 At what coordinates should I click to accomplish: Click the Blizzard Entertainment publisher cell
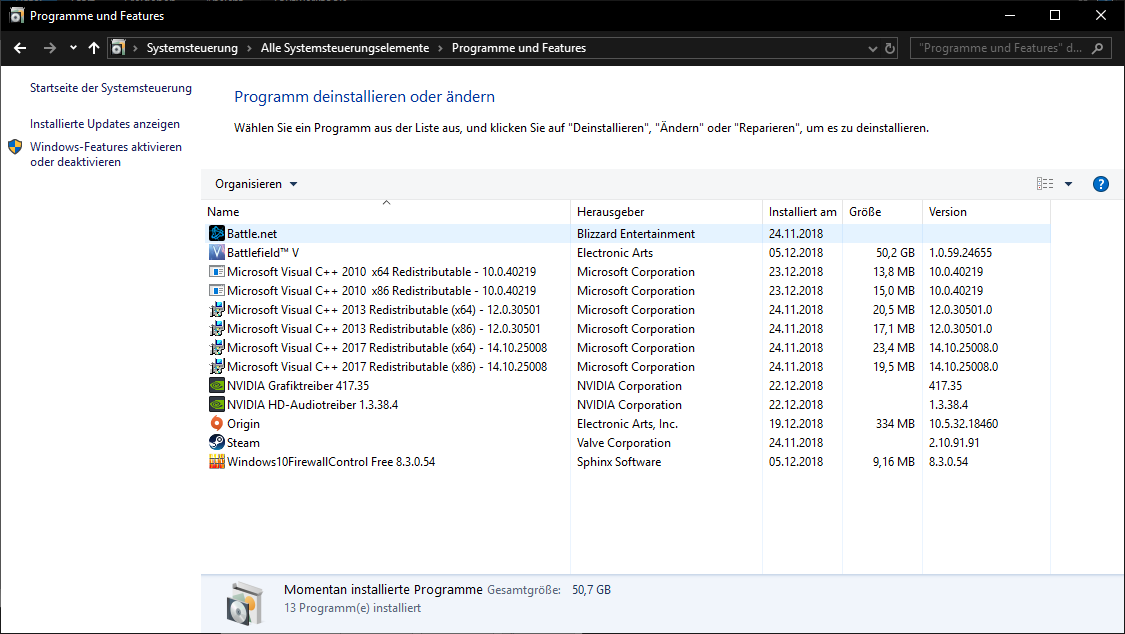[x=636, y=234]
